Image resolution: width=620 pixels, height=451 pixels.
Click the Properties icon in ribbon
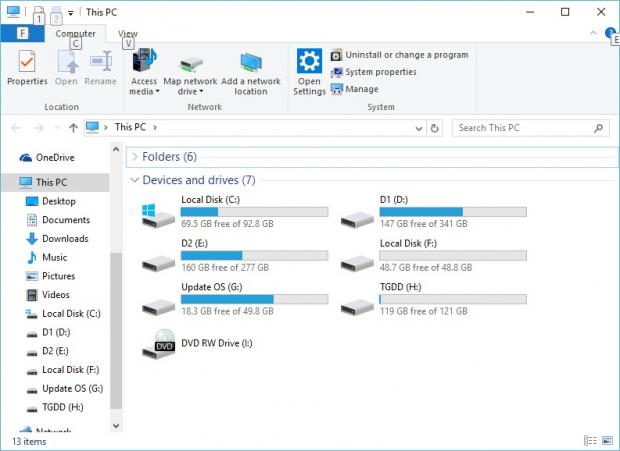pos(27,62)
